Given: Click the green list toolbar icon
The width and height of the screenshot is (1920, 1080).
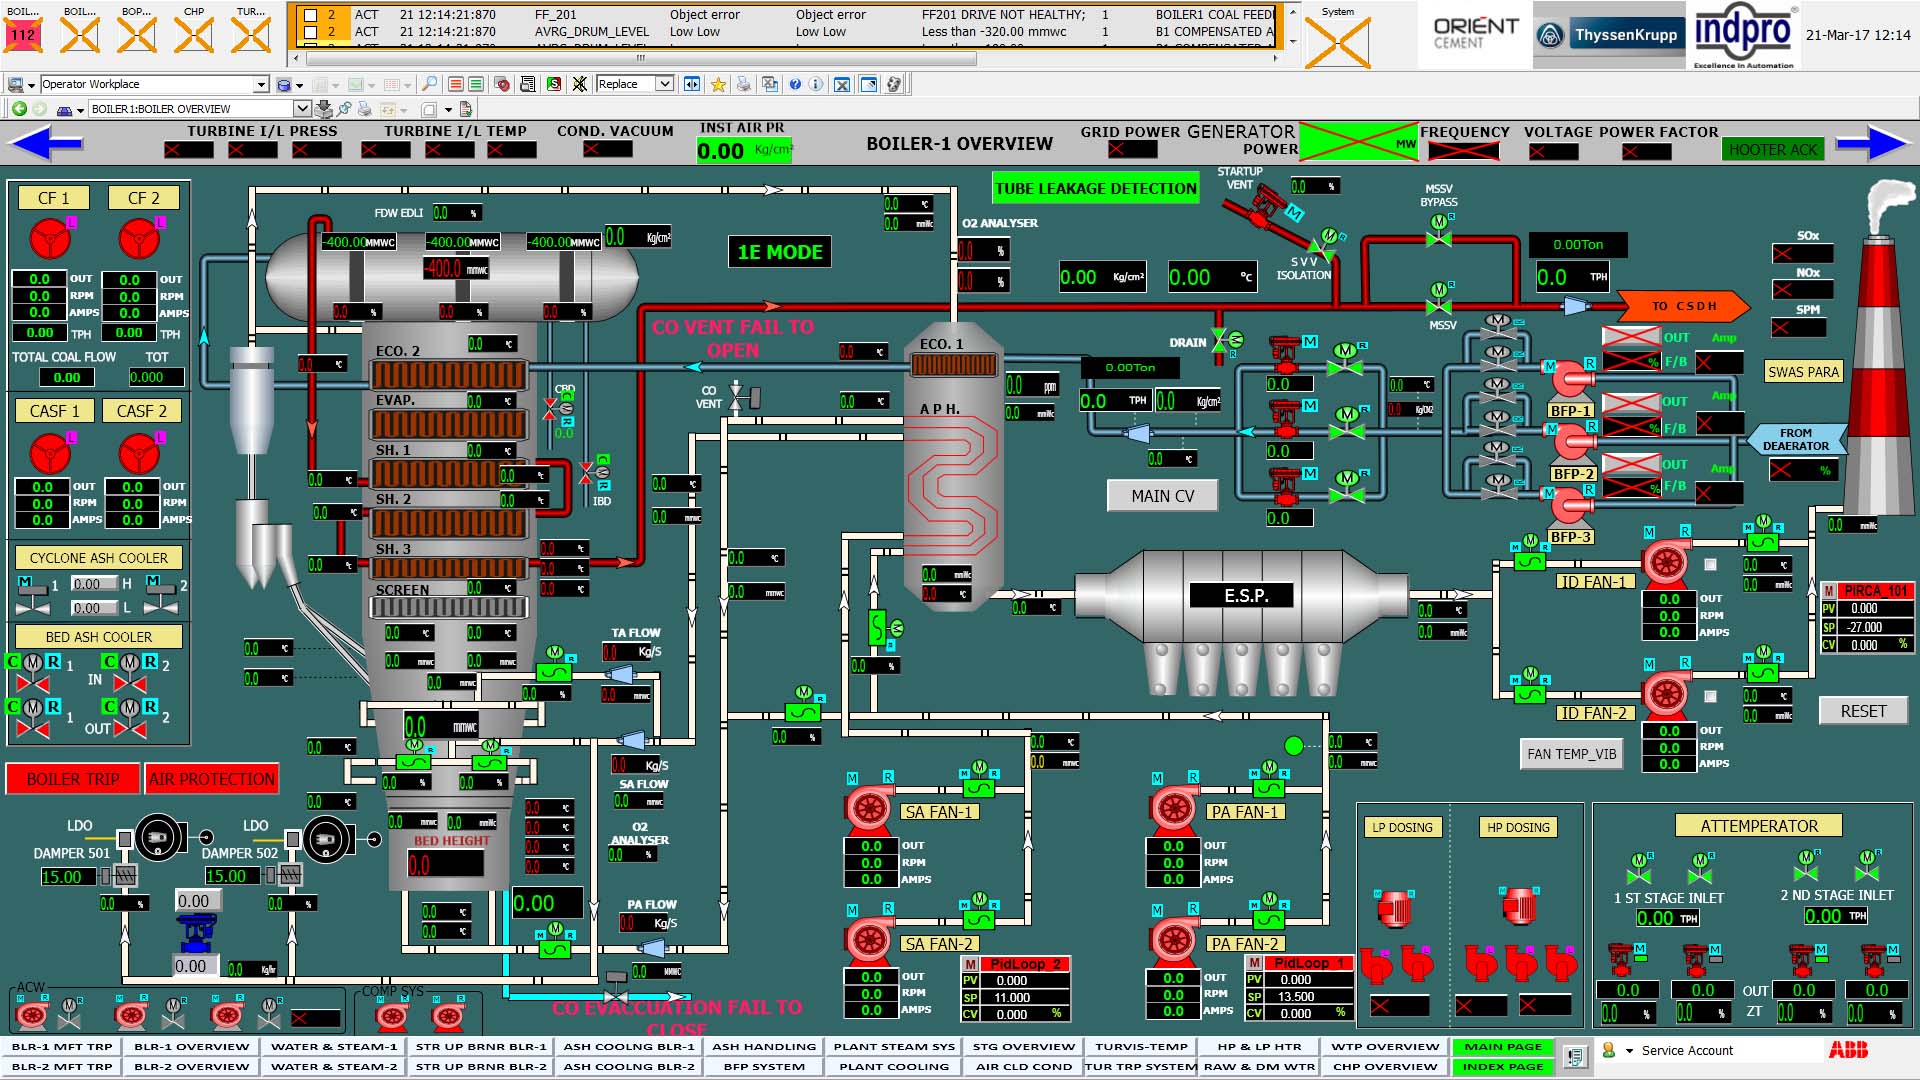Looking at the screenshot, I should (x=476, y=84).
